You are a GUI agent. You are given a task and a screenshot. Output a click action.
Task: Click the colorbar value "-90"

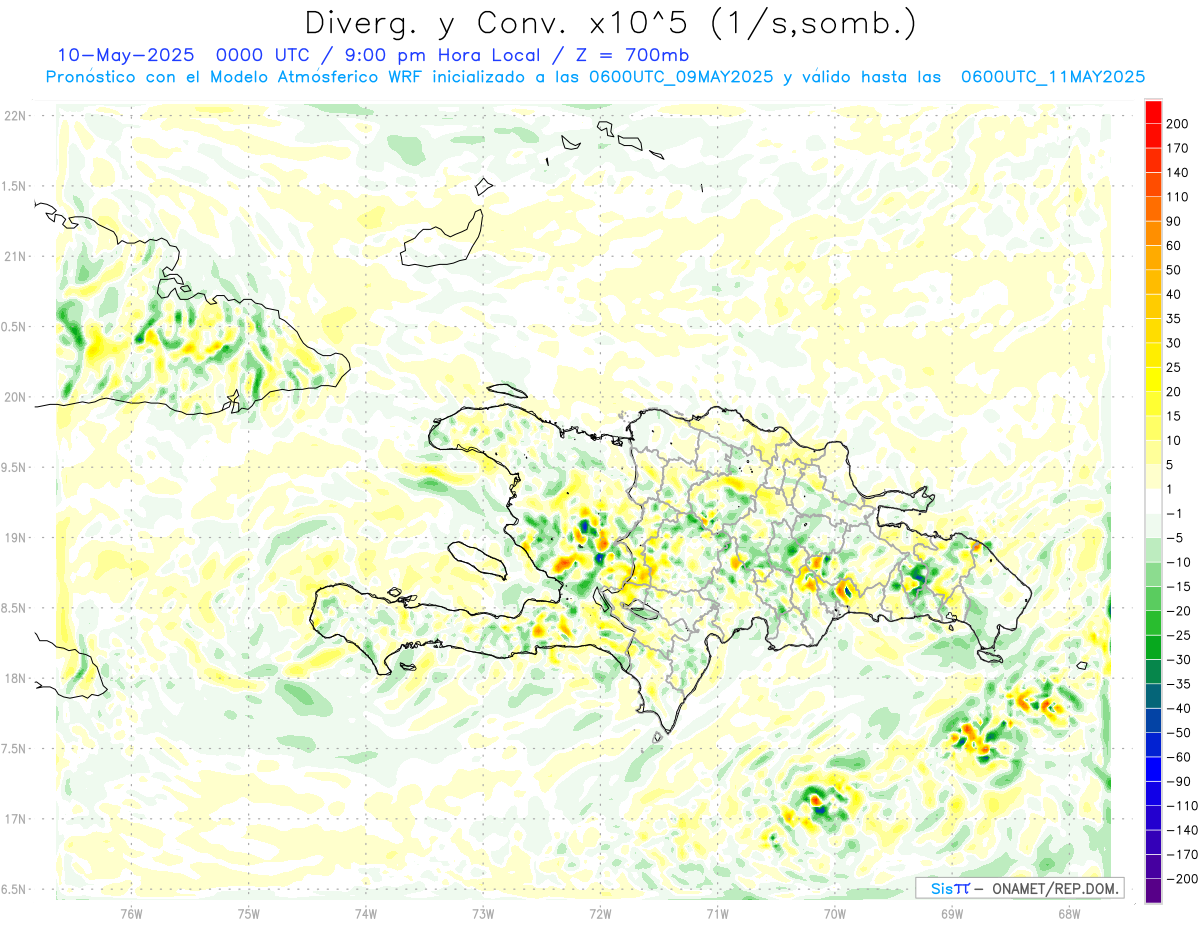coord(1178,782)
